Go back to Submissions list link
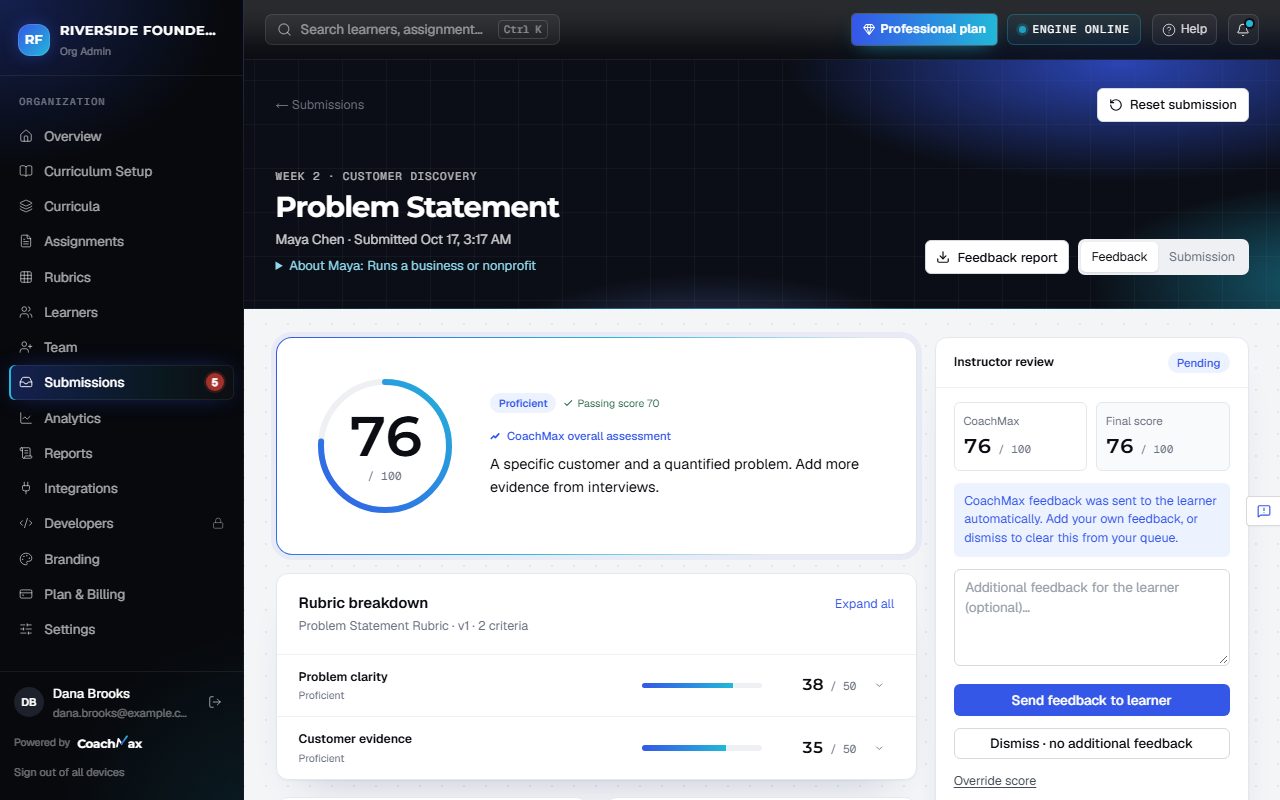The image size is (1280, 800). click(x=320, y=105)
